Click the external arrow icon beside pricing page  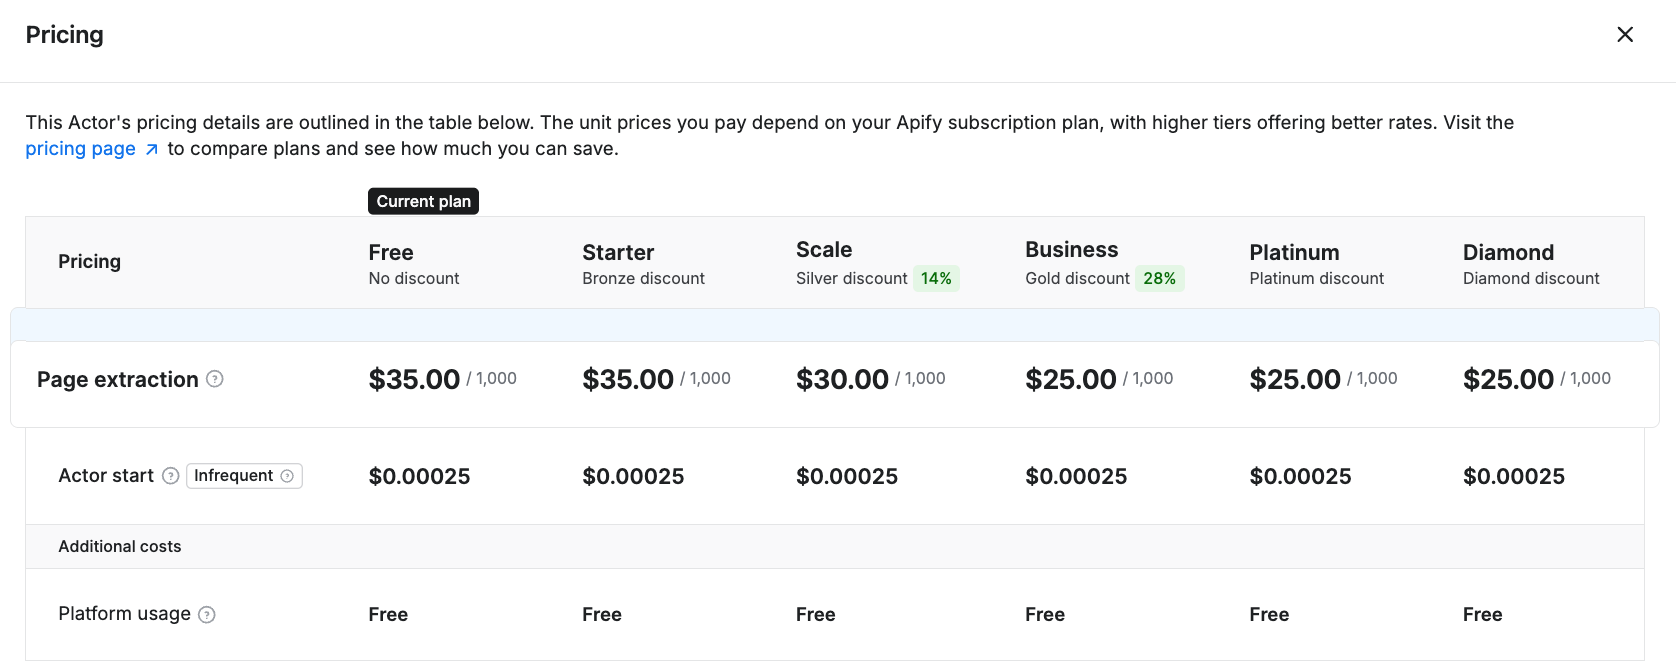(152, 150)
